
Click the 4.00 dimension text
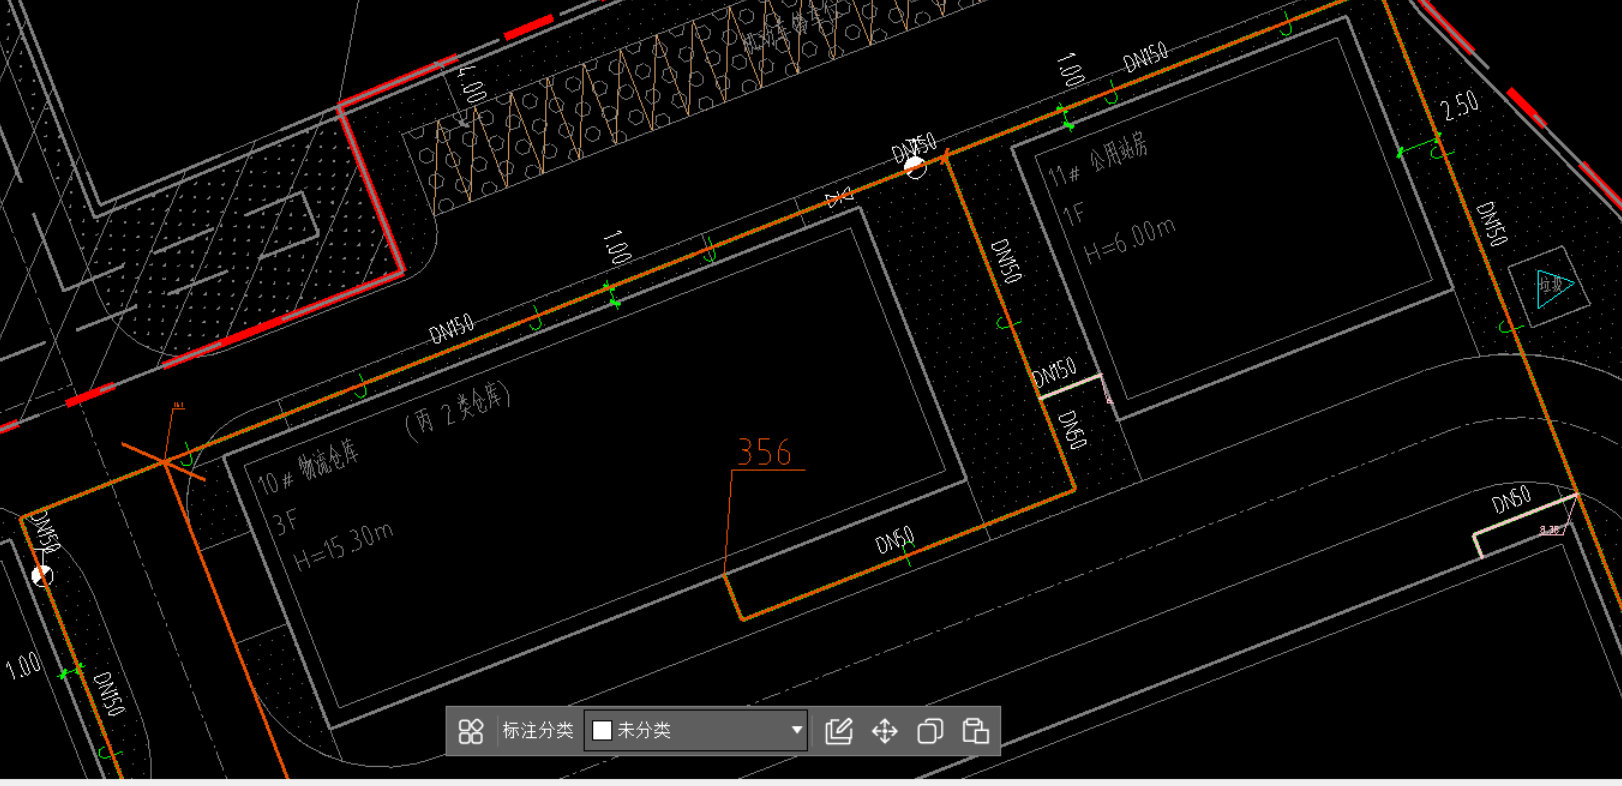tap(470, 85)
